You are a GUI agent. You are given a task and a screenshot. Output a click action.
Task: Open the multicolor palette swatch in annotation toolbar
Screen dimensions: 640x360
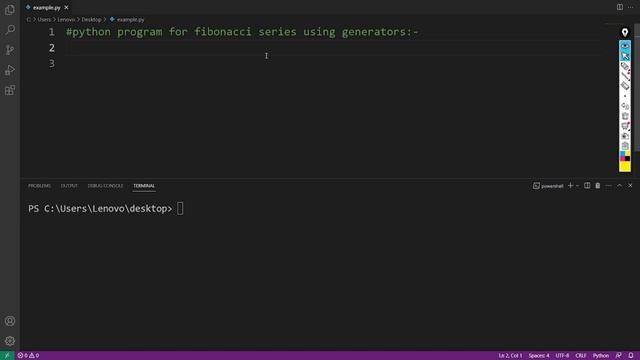pyautogui.click(x=625, y=156)
